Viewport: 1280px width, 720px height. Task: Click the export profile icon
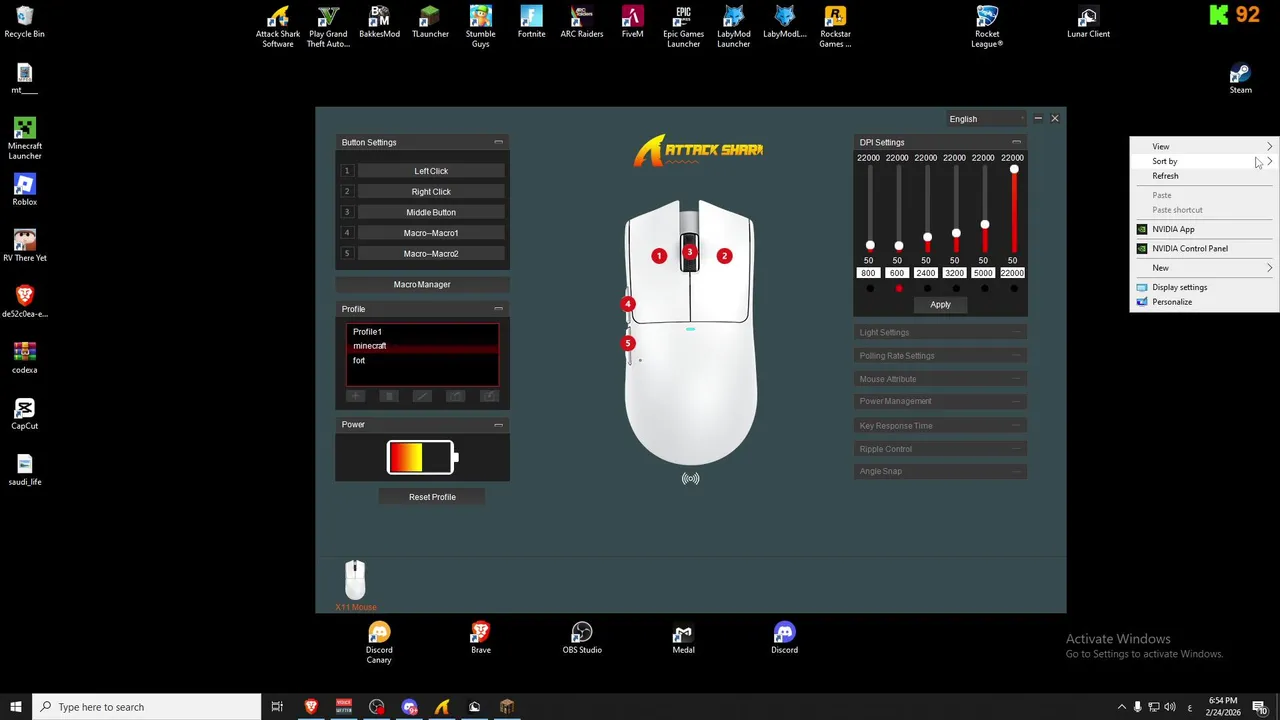[489, 396]
